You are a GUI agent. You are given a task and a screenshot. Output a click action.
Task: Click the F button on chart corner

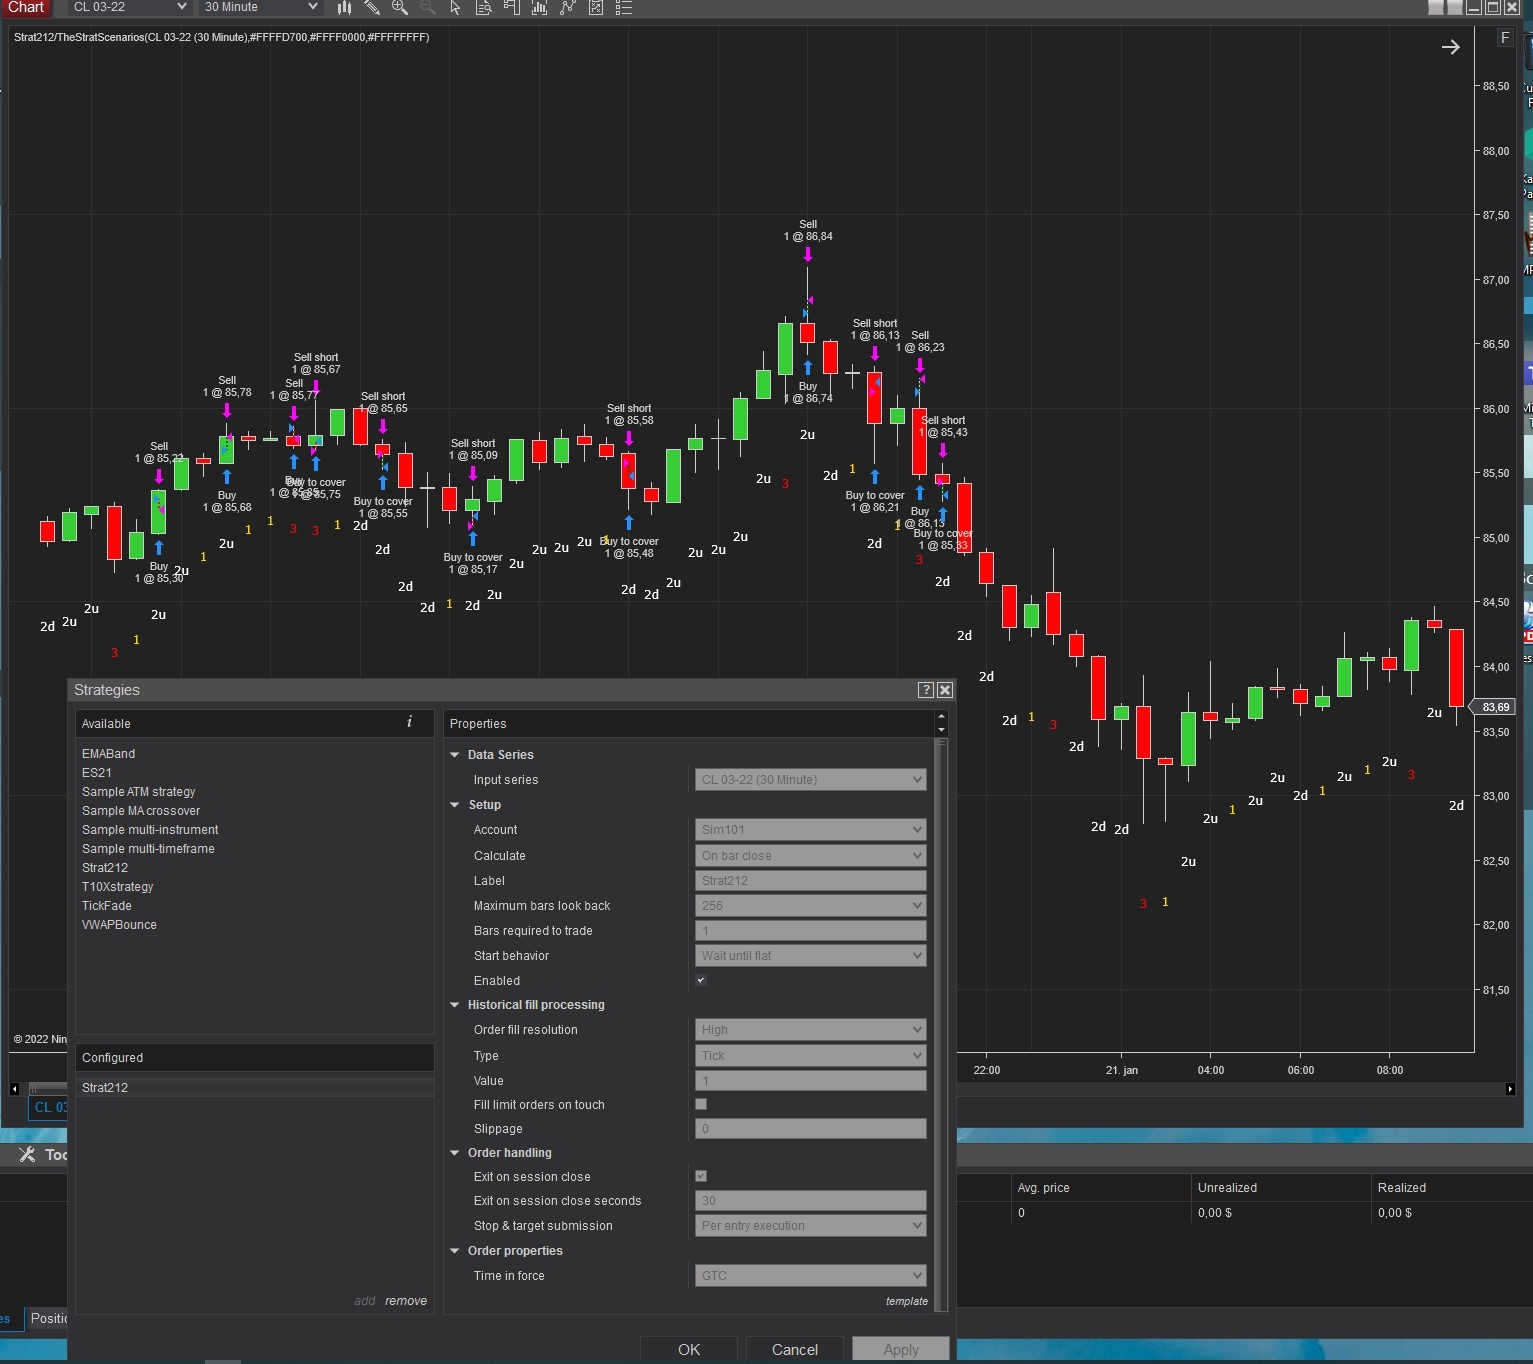click(1505, 38)
